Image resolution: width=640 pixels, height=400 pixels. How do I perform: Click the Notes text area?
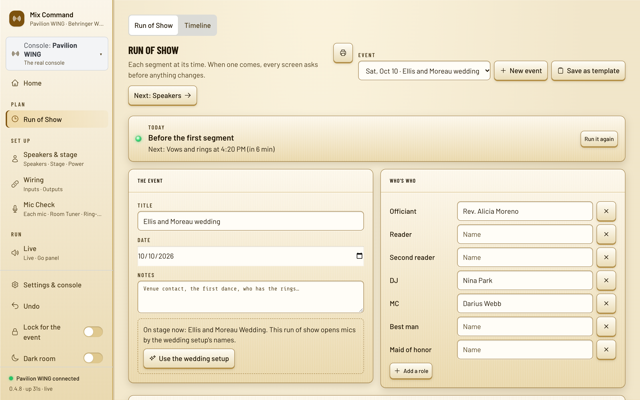coord(251,297)
